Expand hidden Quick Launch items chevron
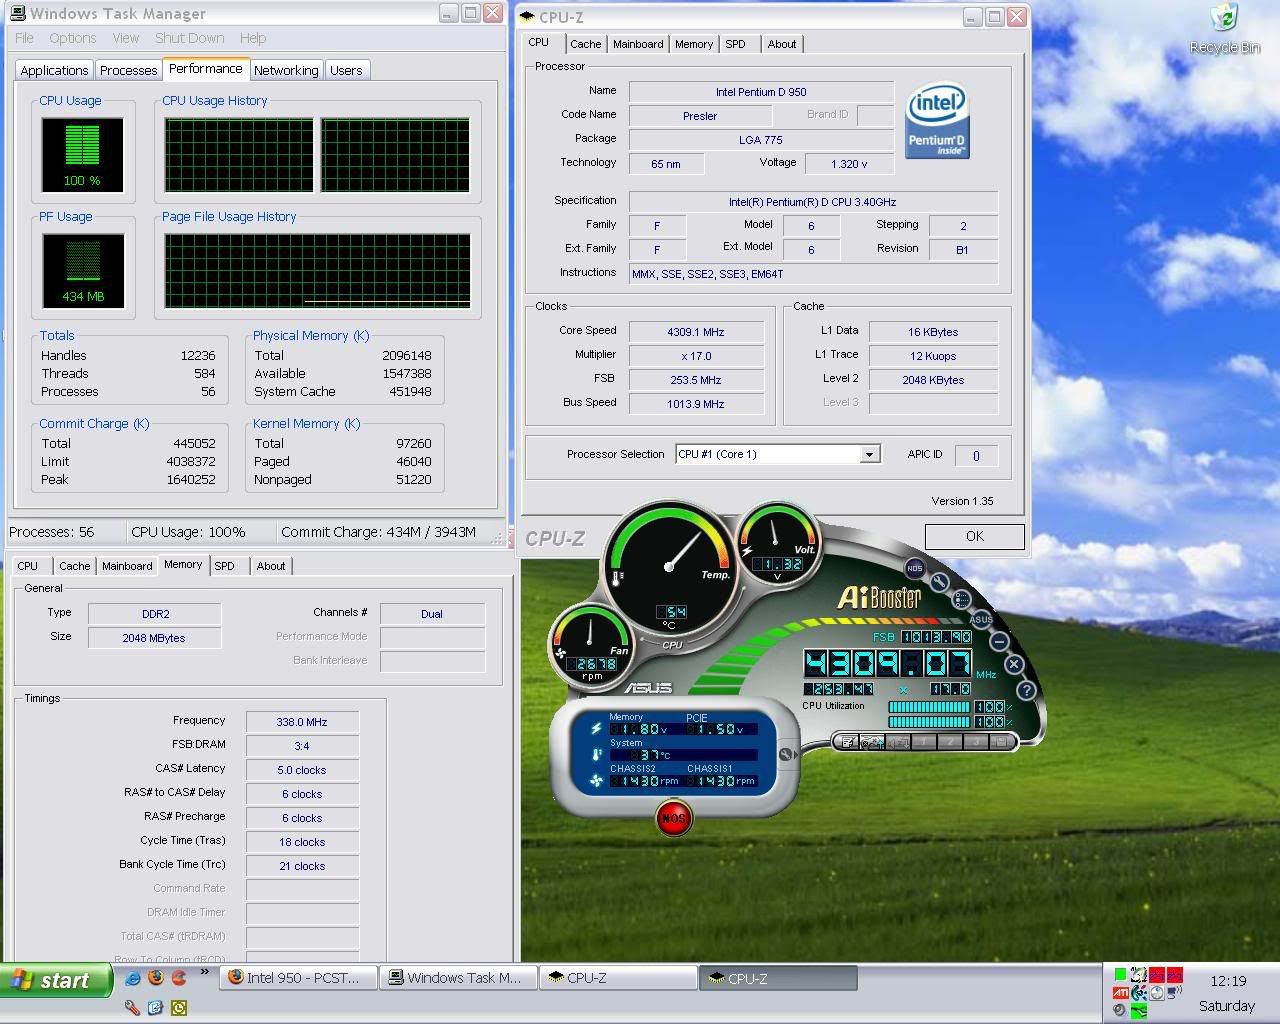The width and height of the screenshot is (1280, 1024). tap(205, 972)
